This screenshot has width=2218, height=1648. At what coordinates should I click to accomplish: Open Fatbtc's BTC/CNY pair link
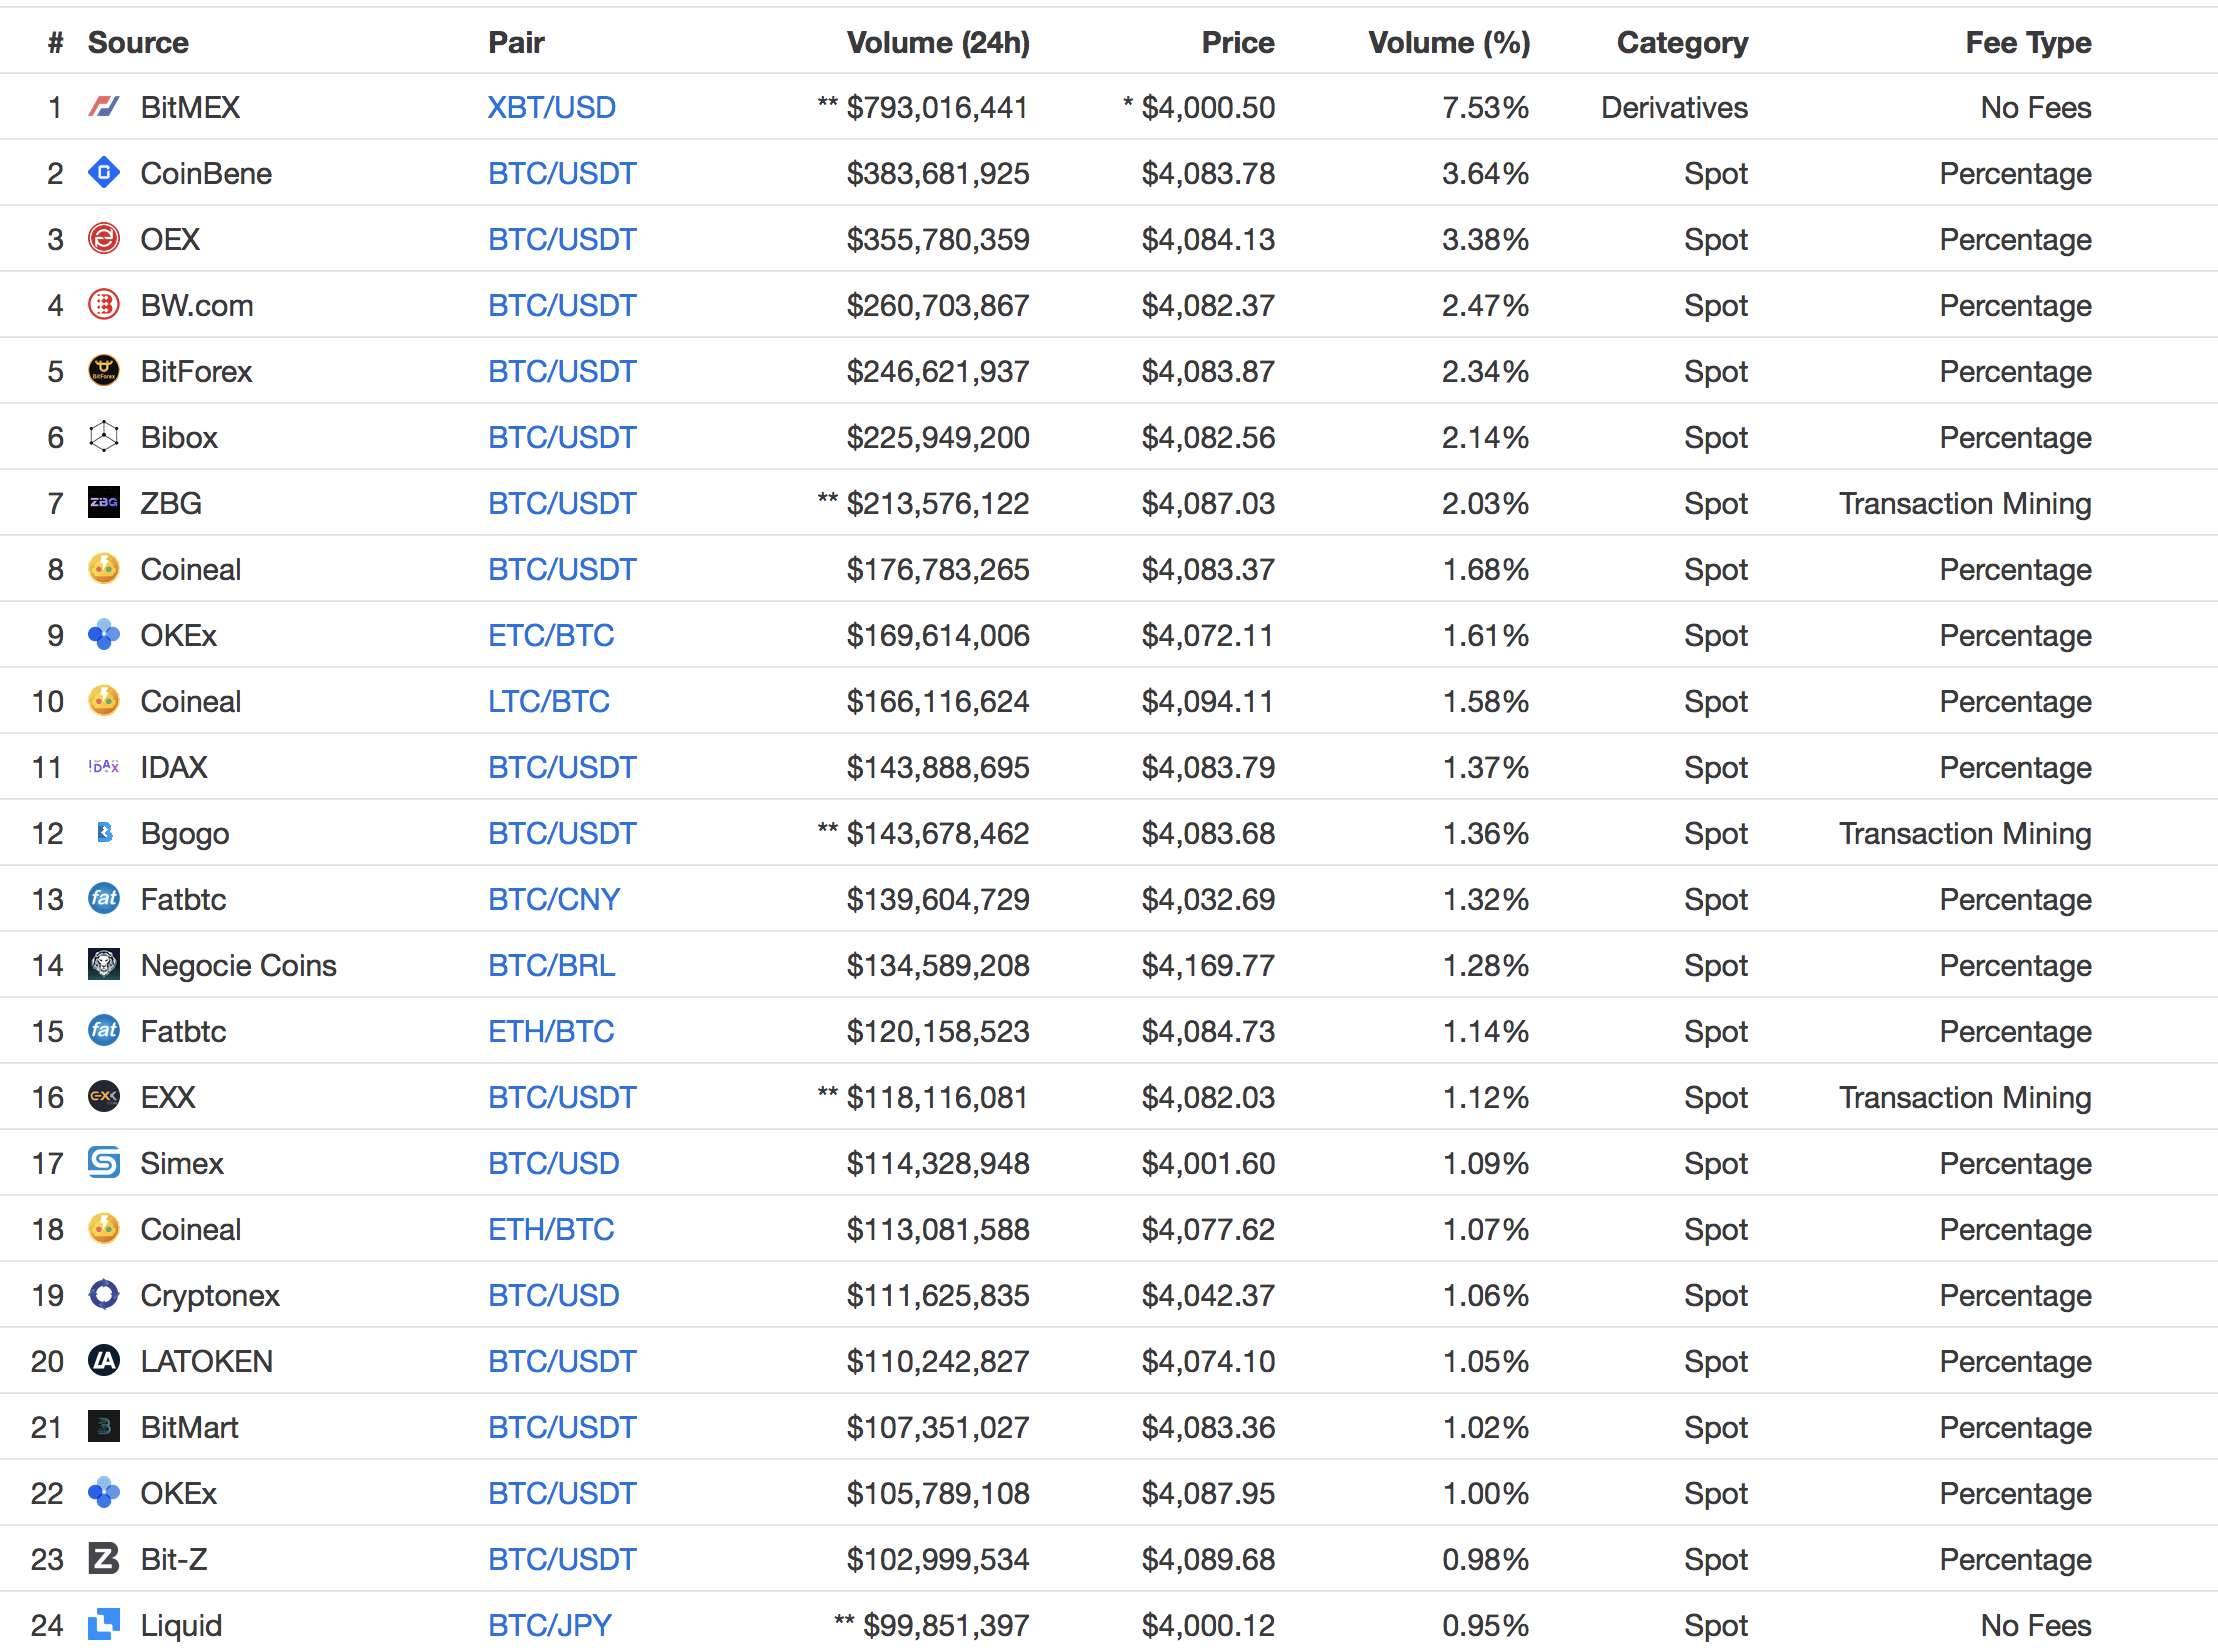tap(554, 899)
